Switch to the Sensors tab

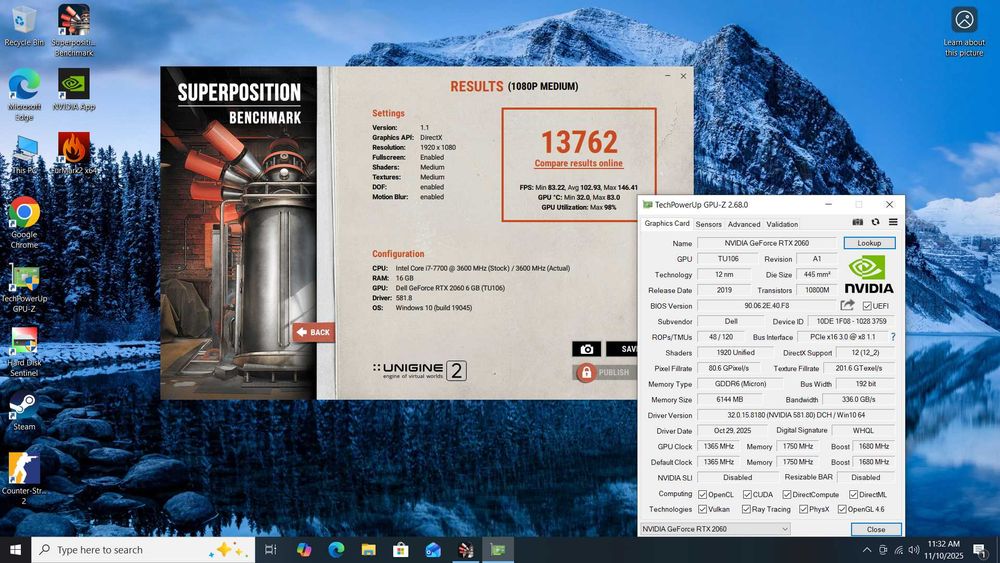coord(708,224)
